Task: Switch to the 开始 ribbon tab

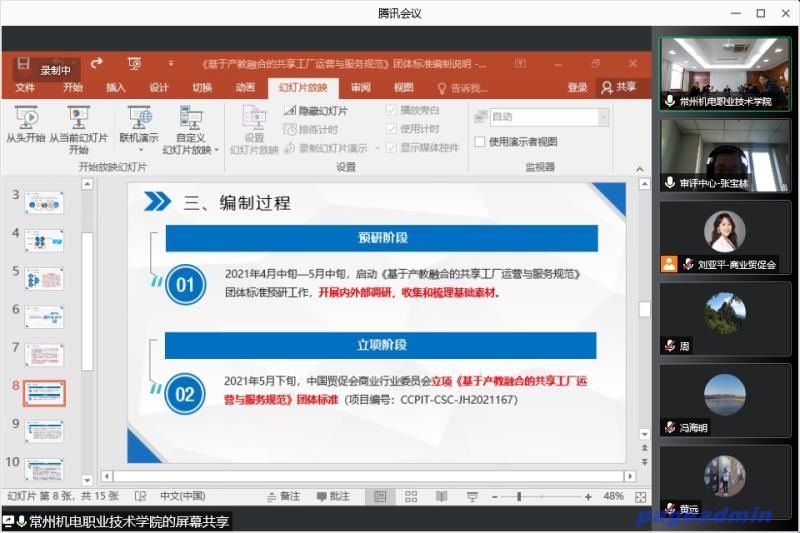Action: (x=73, y=88)
